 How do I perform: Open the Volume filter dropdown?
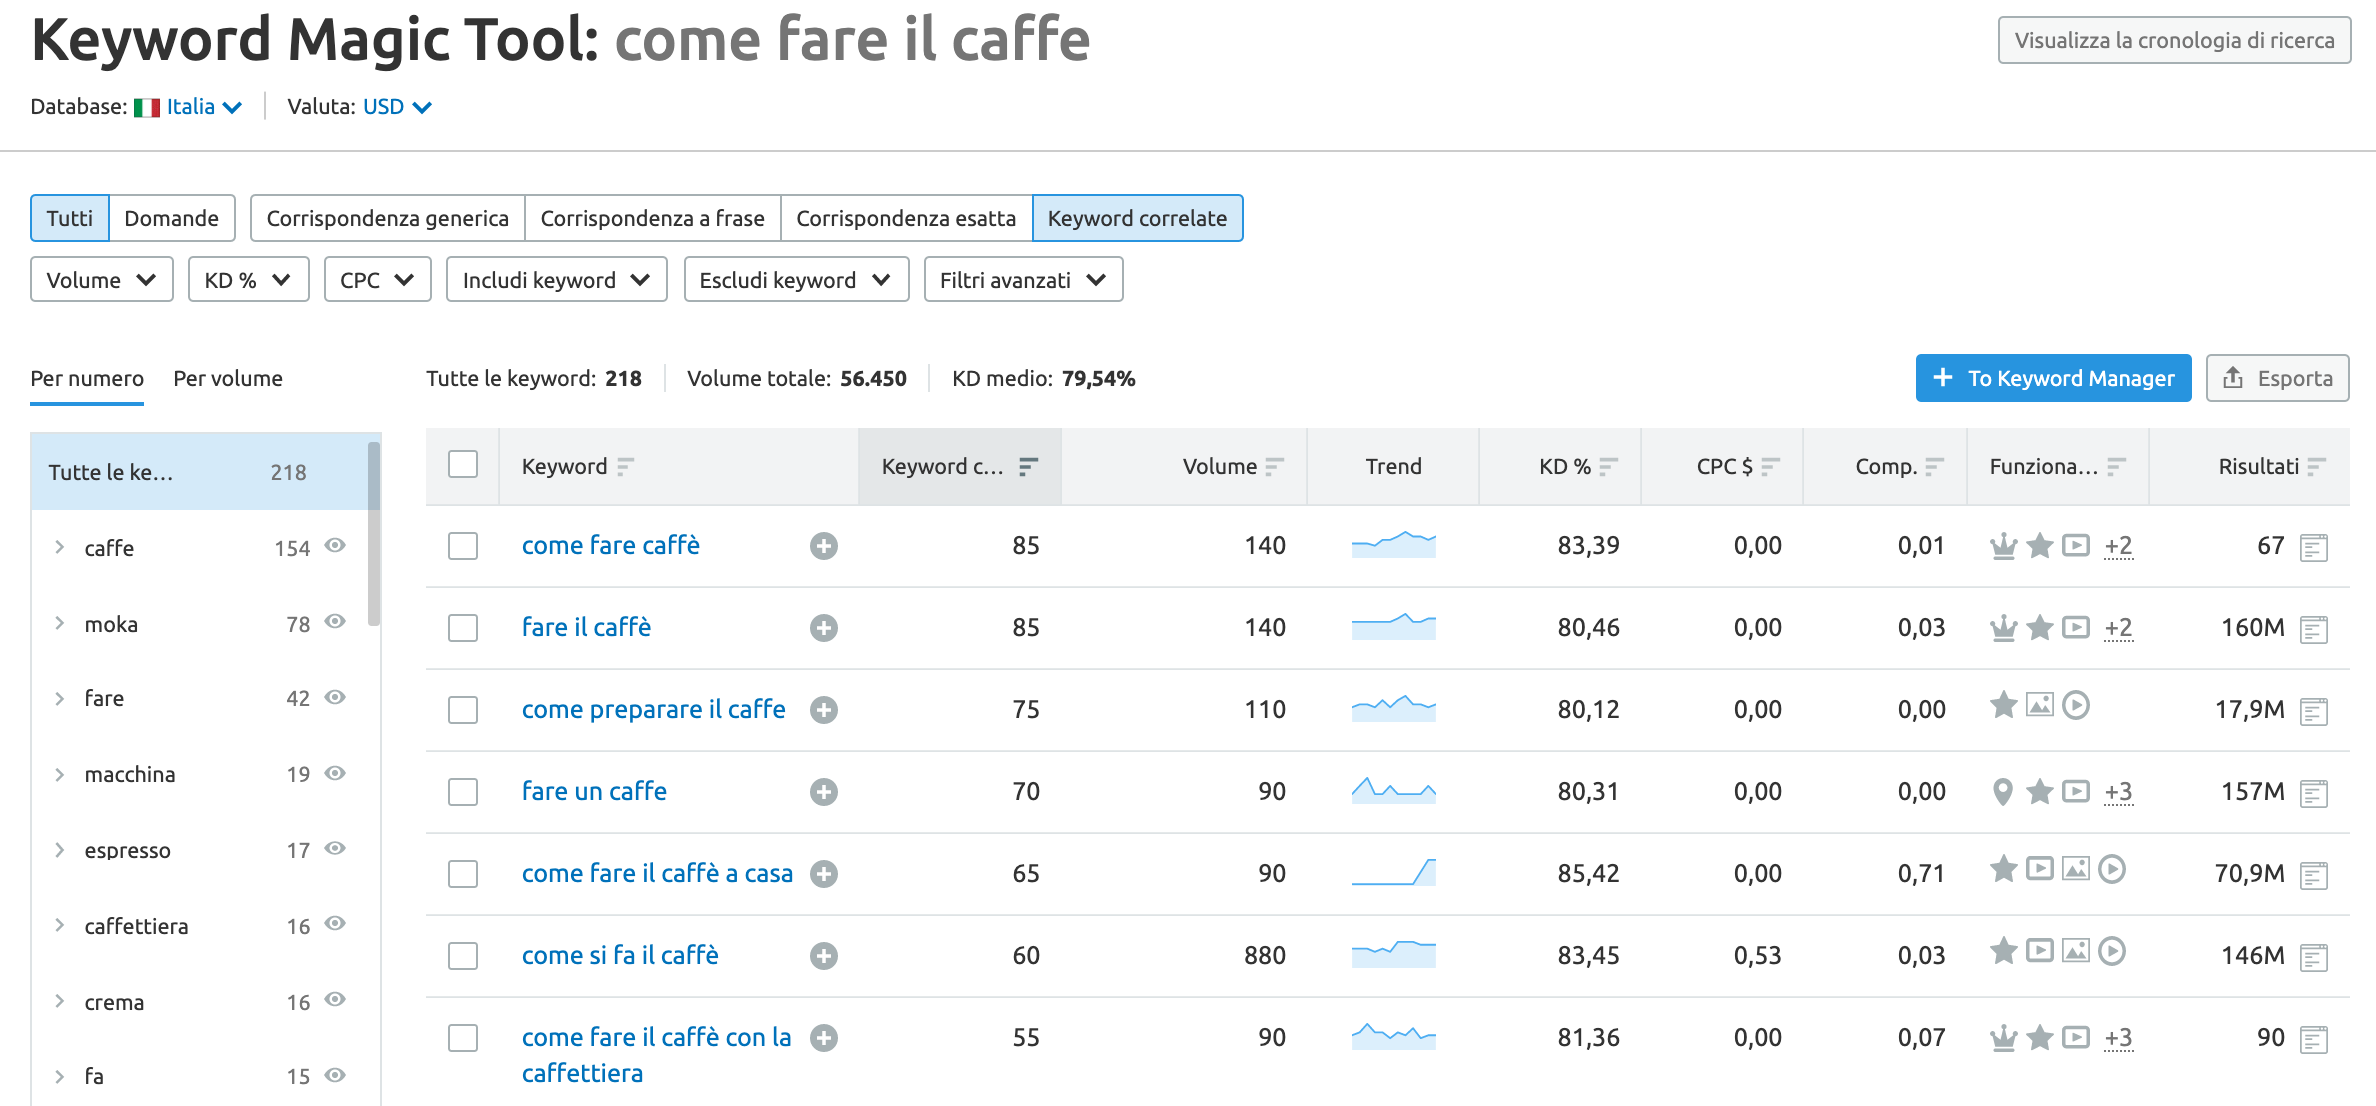[98, 279]
